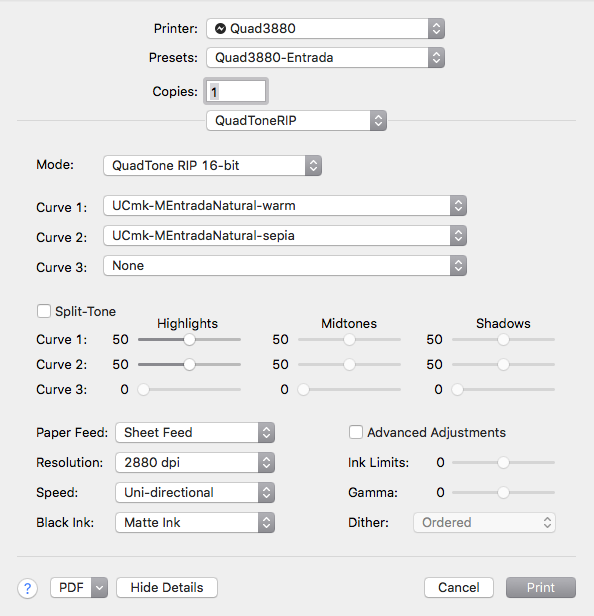
Task: Click the Hide Details button
Action: [x=167, y=588]
